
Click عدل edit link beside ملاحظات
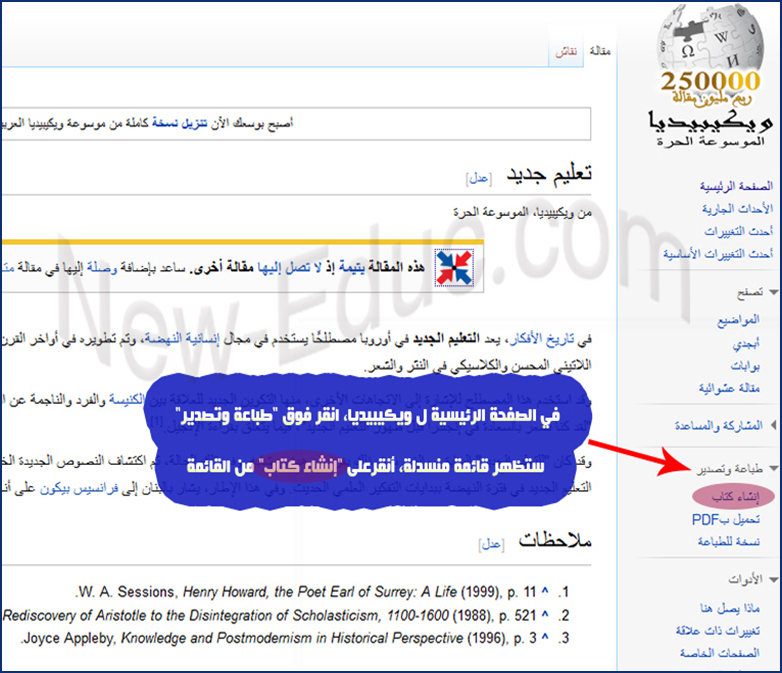coord(491,544)
